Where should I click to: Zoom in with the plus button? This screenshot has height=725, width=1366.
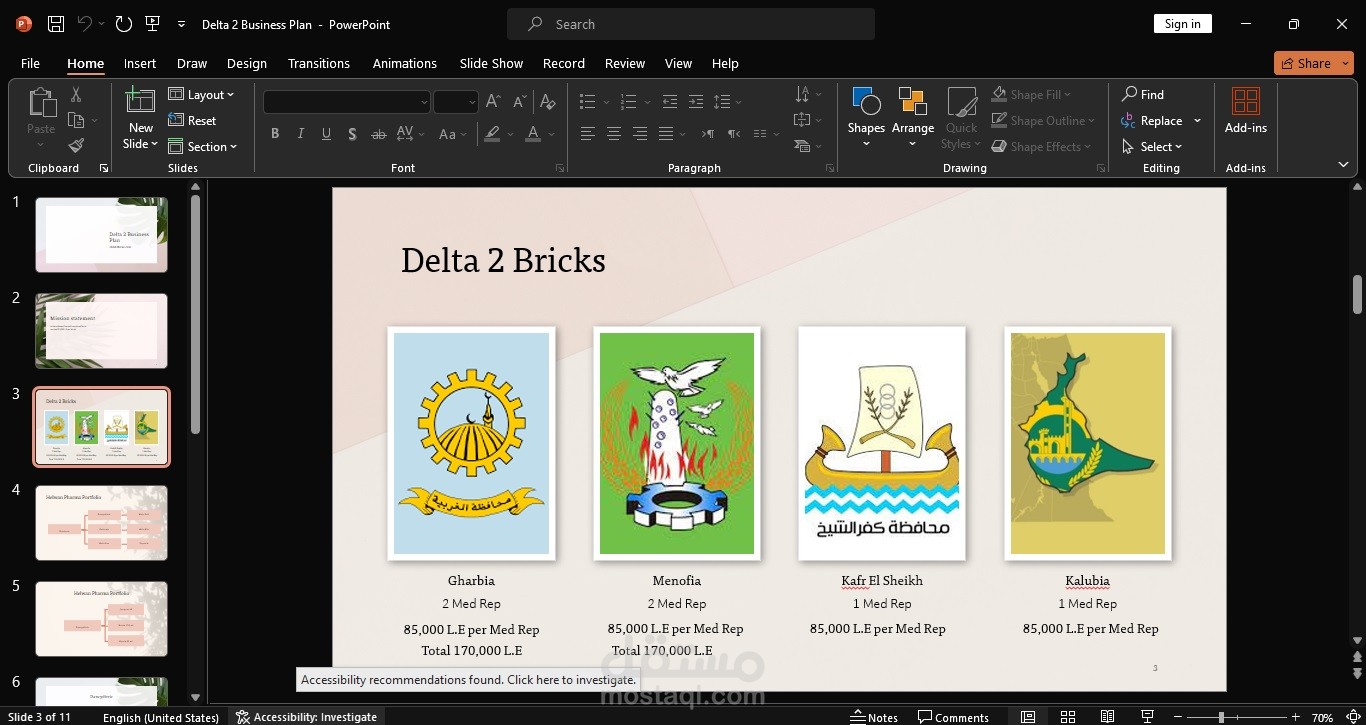coord(1296,717)
